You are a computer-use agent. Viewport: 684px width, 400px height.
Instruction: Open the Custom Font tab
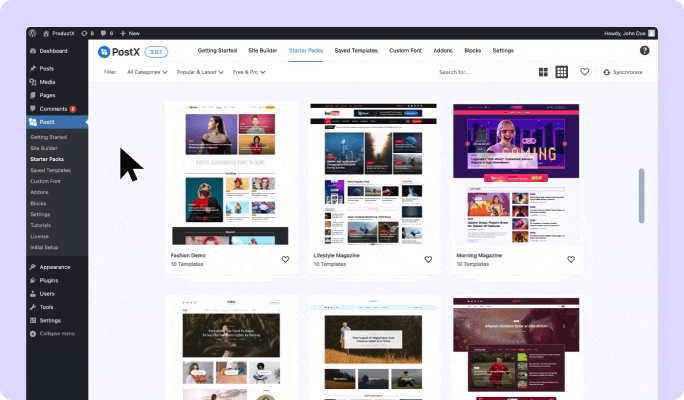[x=405, y=51]
